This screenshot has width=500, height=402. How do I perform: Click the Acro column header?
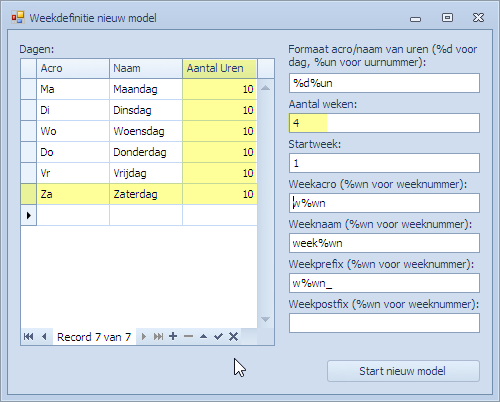[x=73, y=68]
